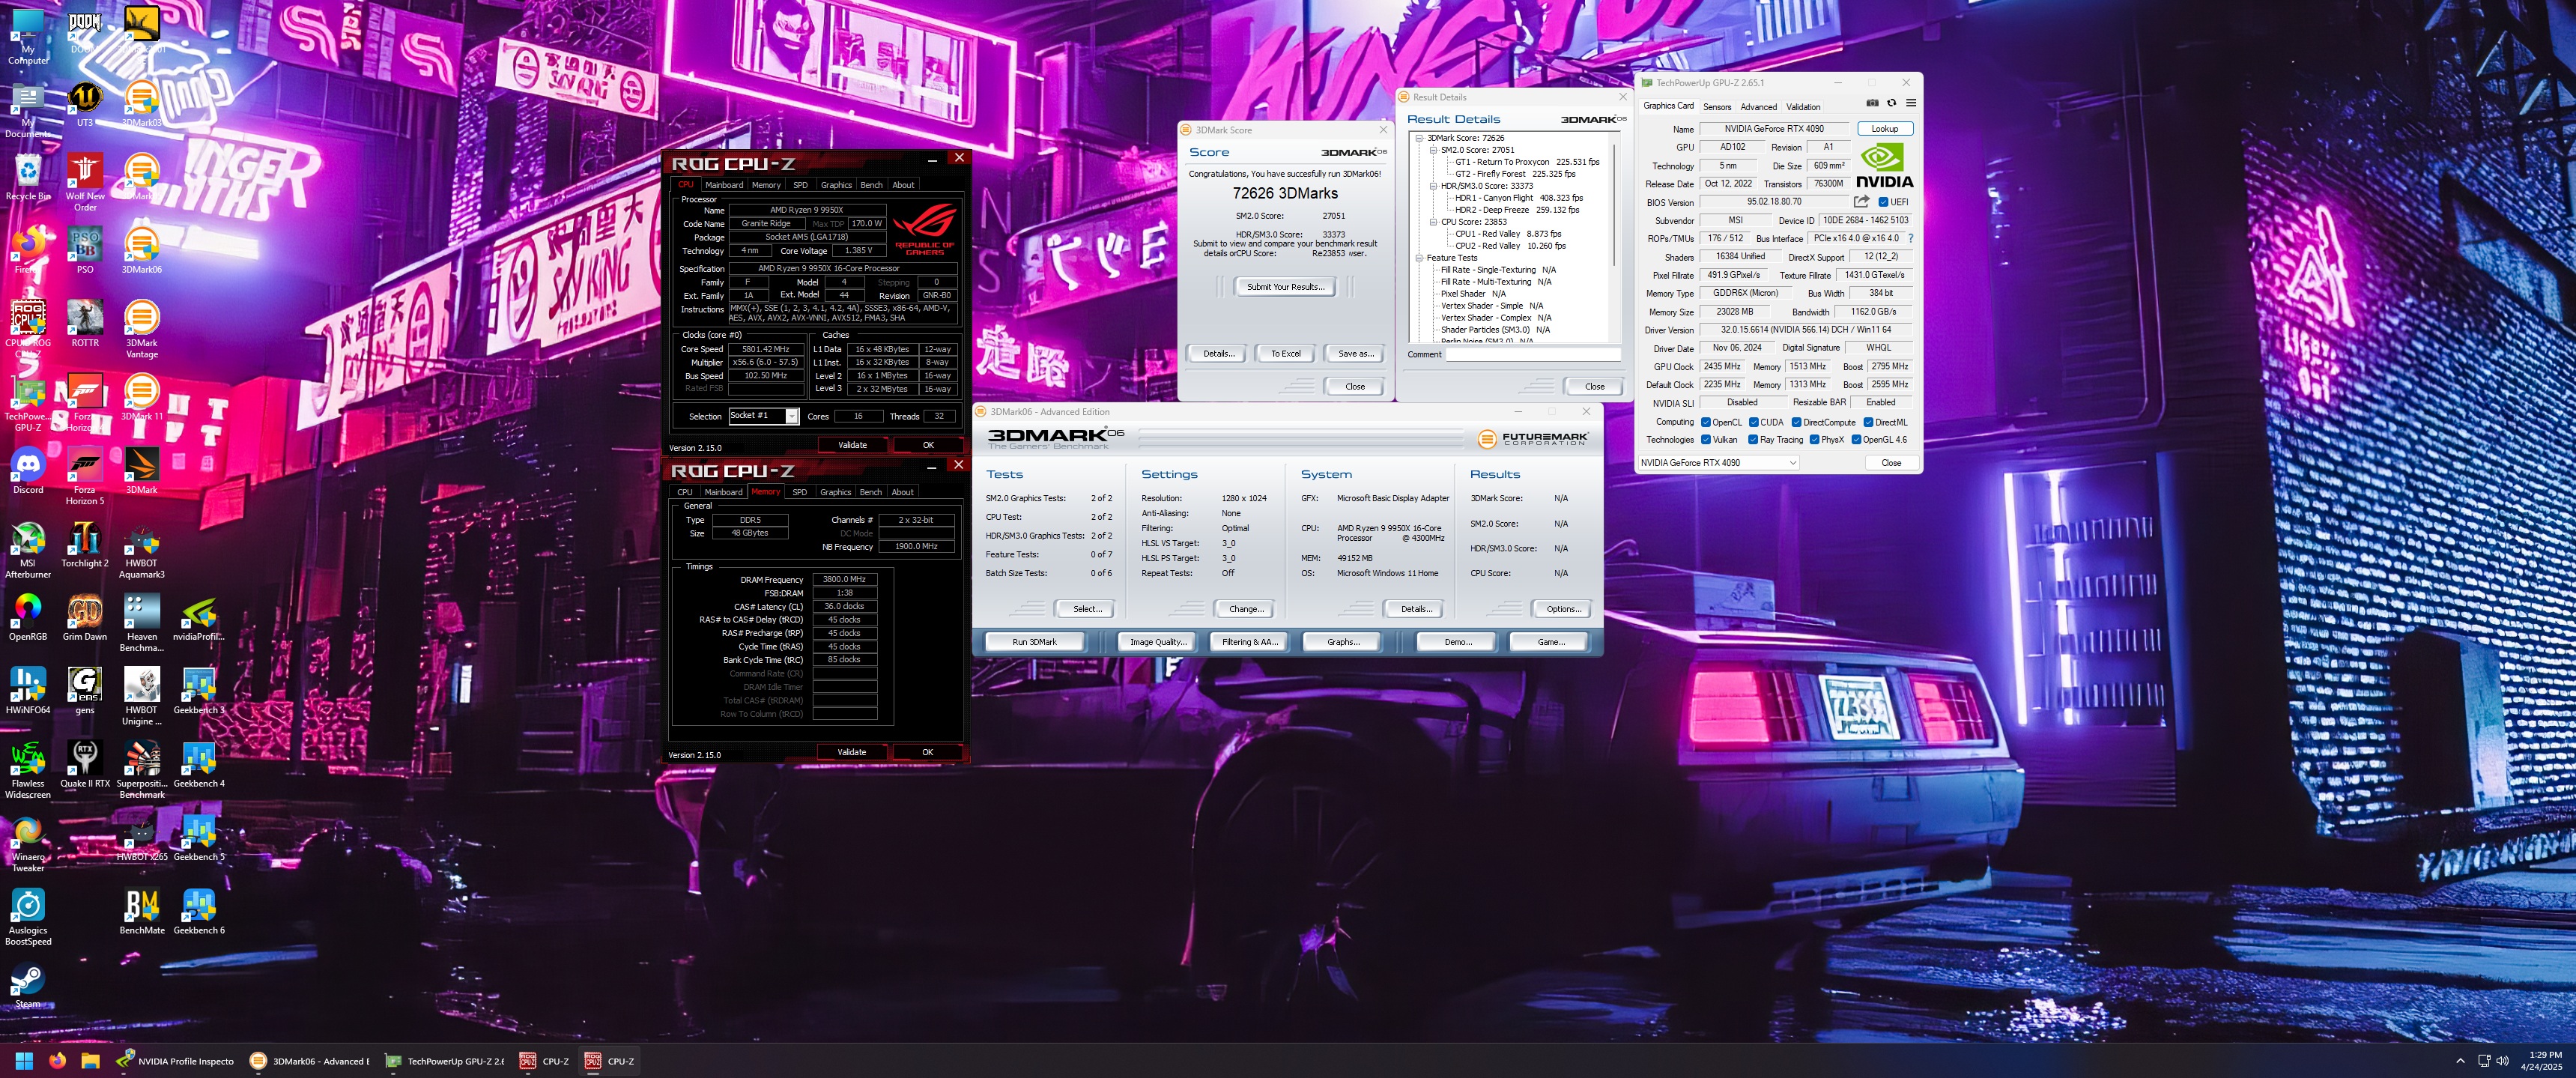
Task: Open File Explorer from the taskbar
Action: [x=90, y=1061]
